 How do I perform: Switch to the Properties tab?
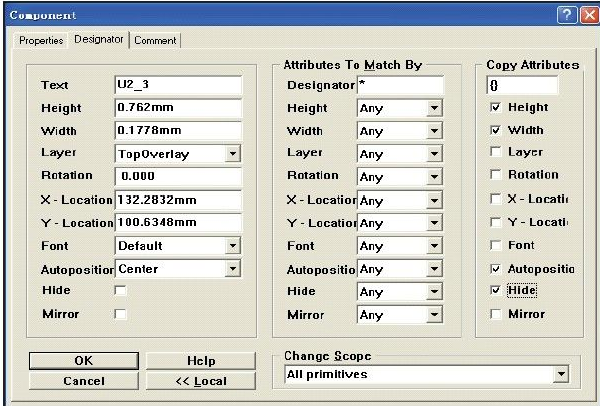click(x=42, y=40)
